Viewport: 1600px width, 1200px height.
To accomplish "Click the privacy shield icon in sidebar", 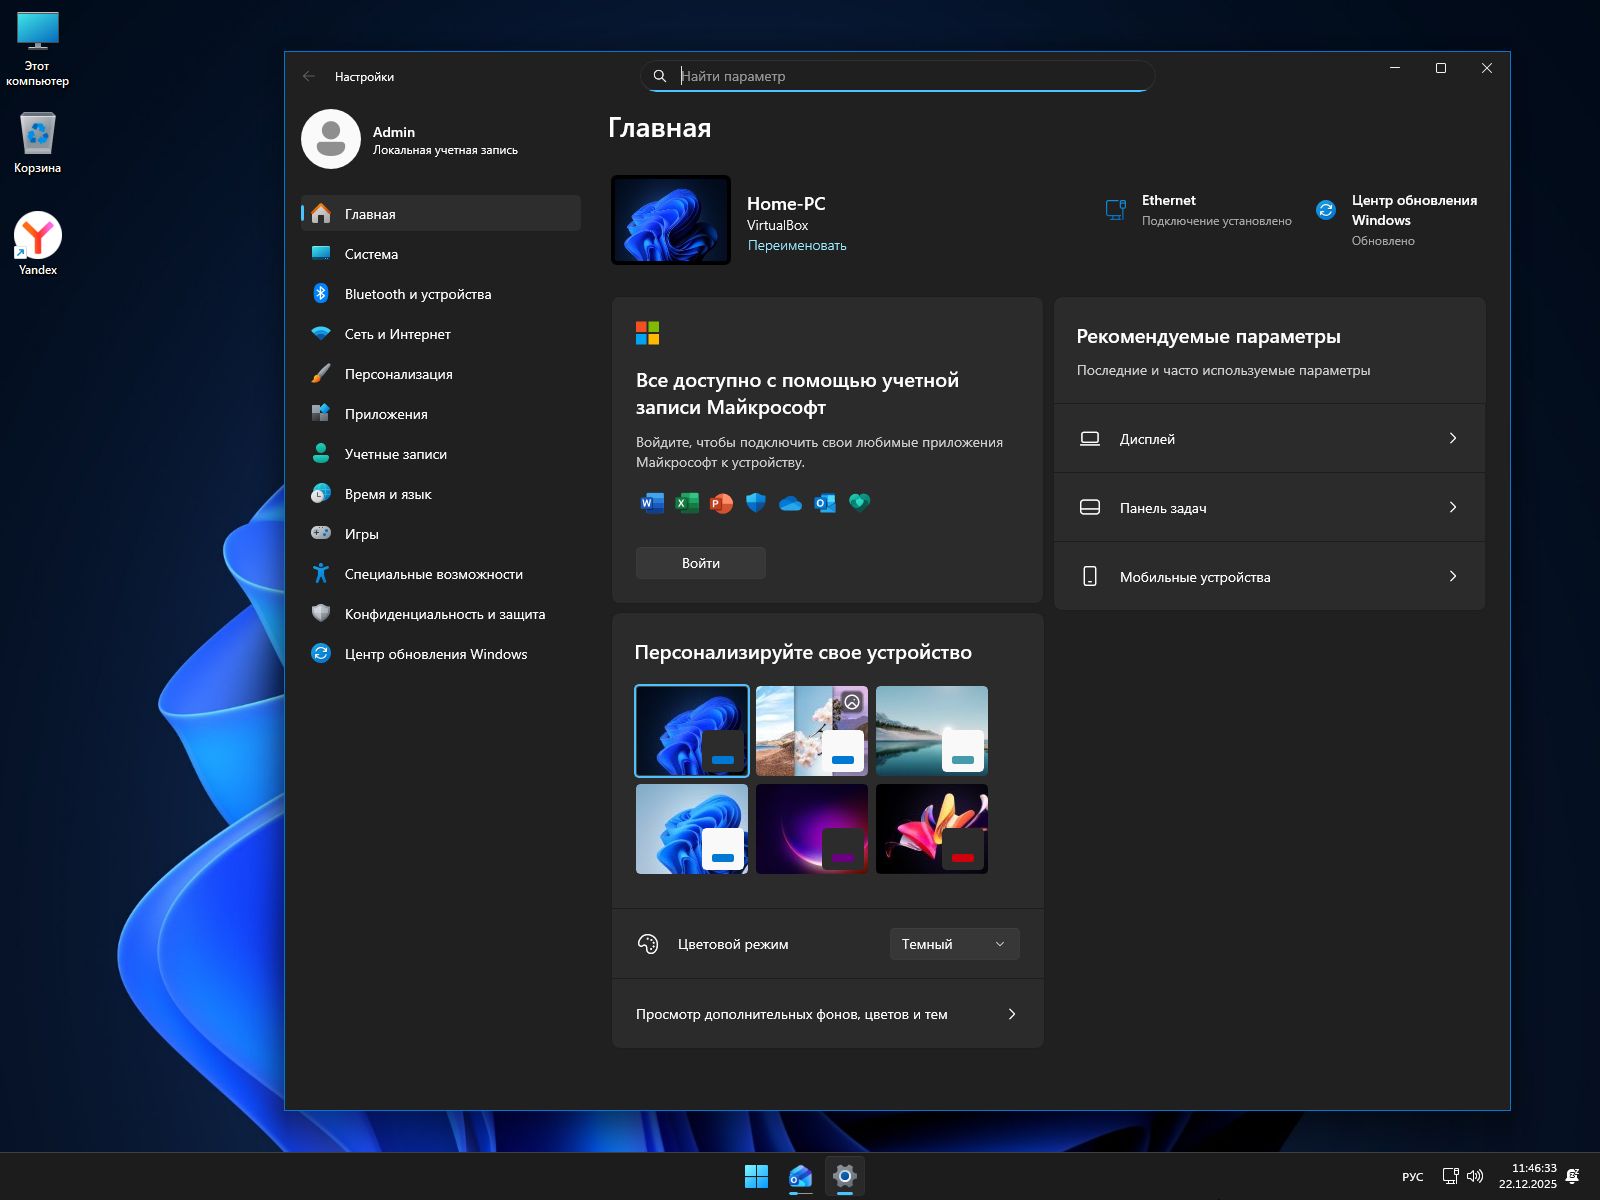I will 321,613.
